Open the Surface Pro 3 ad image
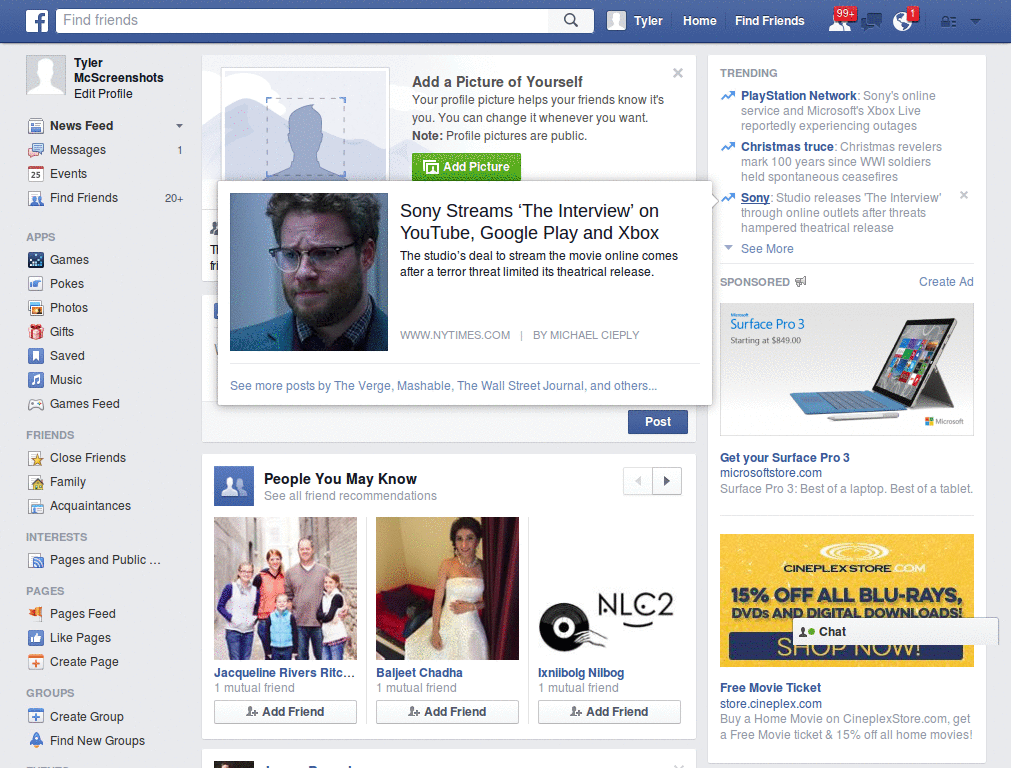Viewport: 1024px width, 768px height. coord(846,369)
